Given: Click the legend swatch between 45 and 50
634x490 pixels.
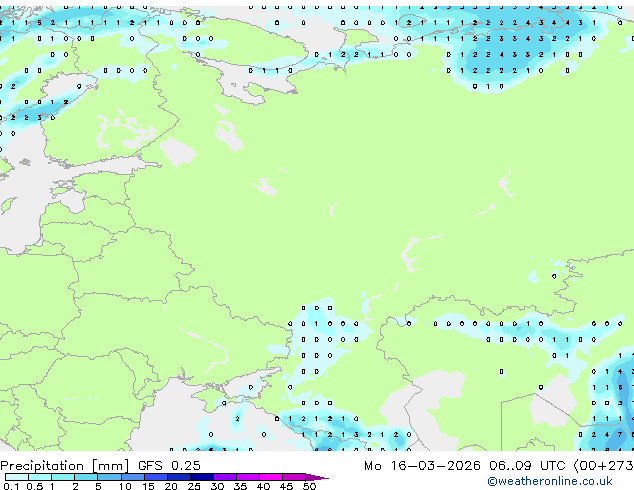Looking at the screenshot, I should [294, 477].
